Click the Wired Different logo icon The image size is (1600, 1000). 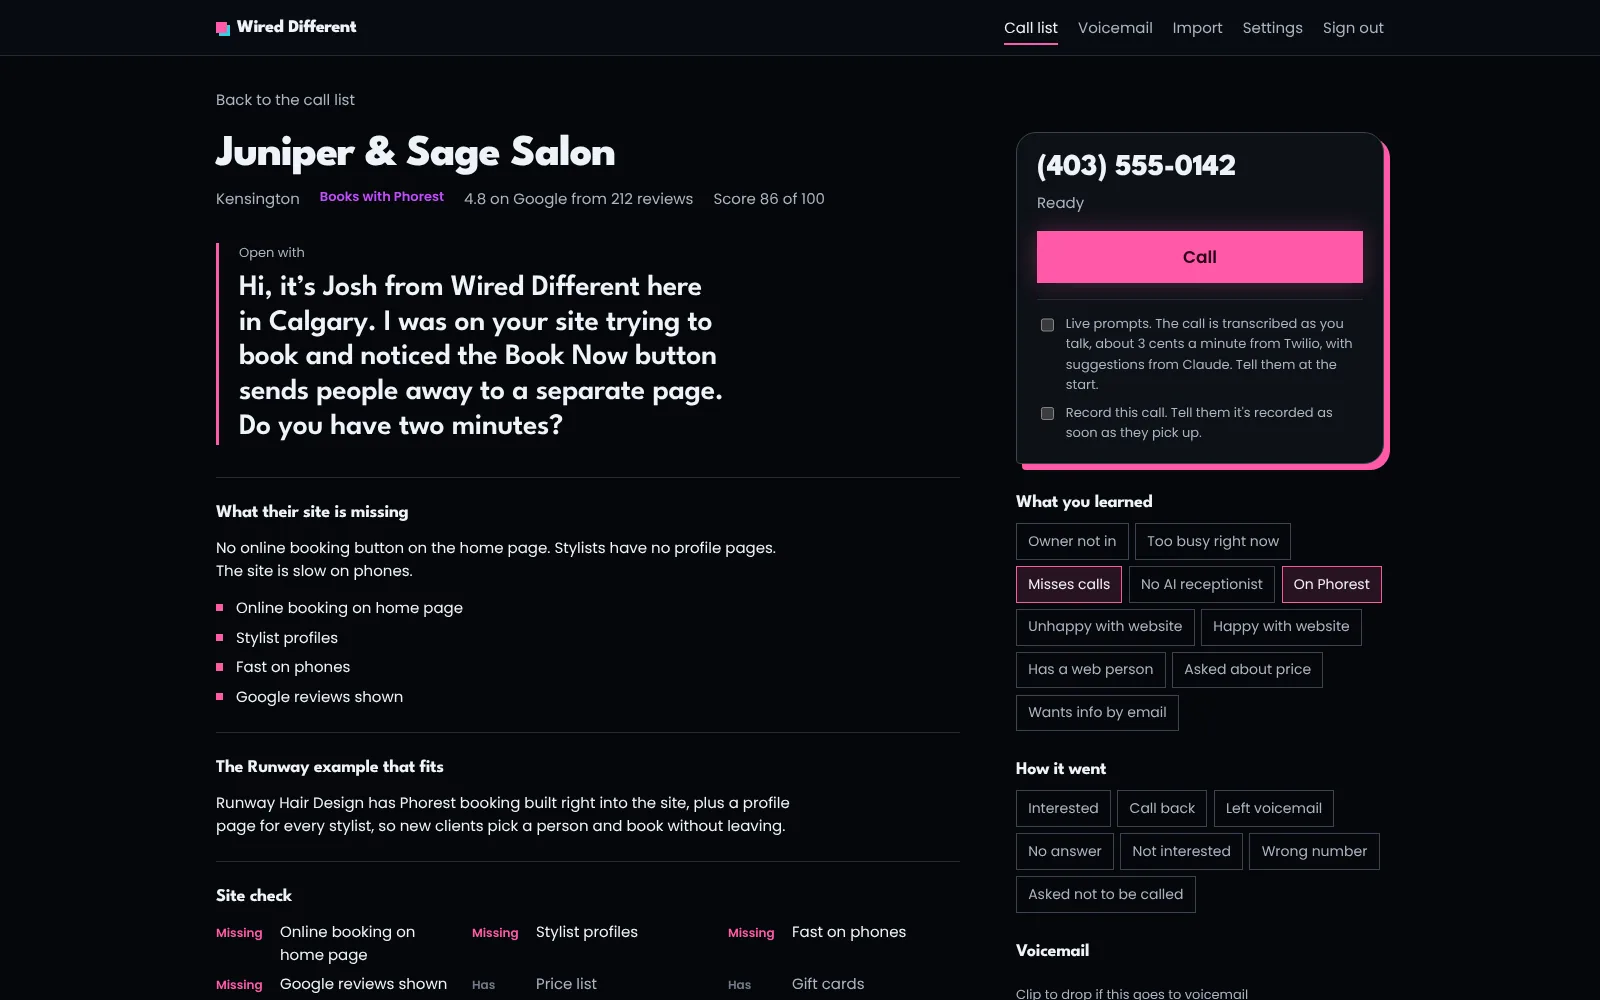click(223, 28)
